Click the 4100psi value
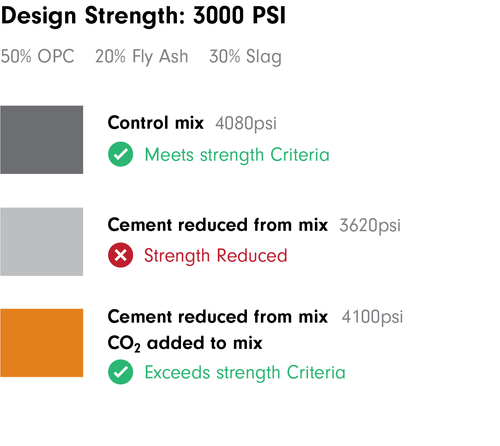This screenshot has height=446, width=500. 372,317
